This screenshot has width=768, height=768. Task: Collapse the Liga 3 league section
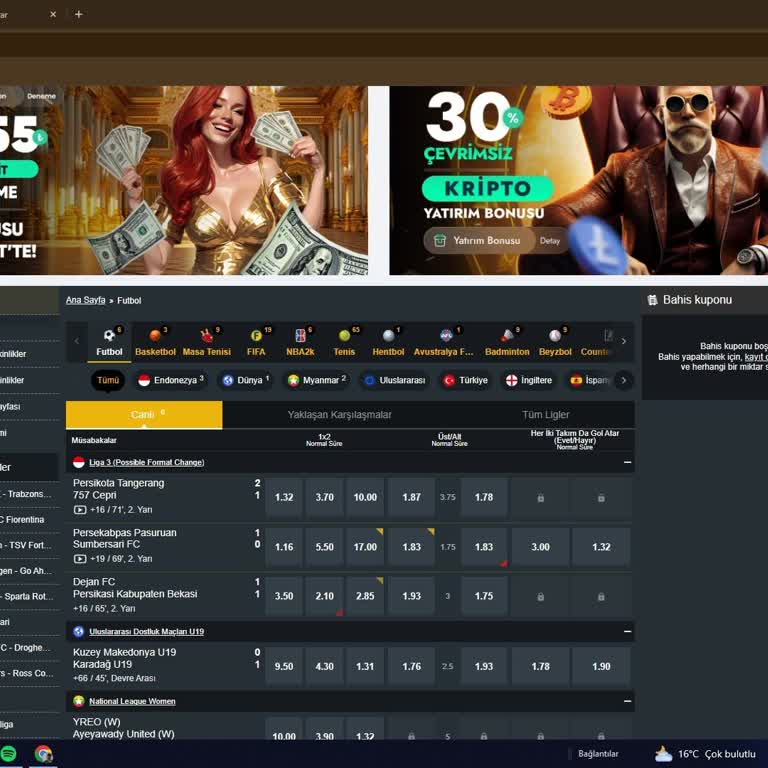pos(627,462)
